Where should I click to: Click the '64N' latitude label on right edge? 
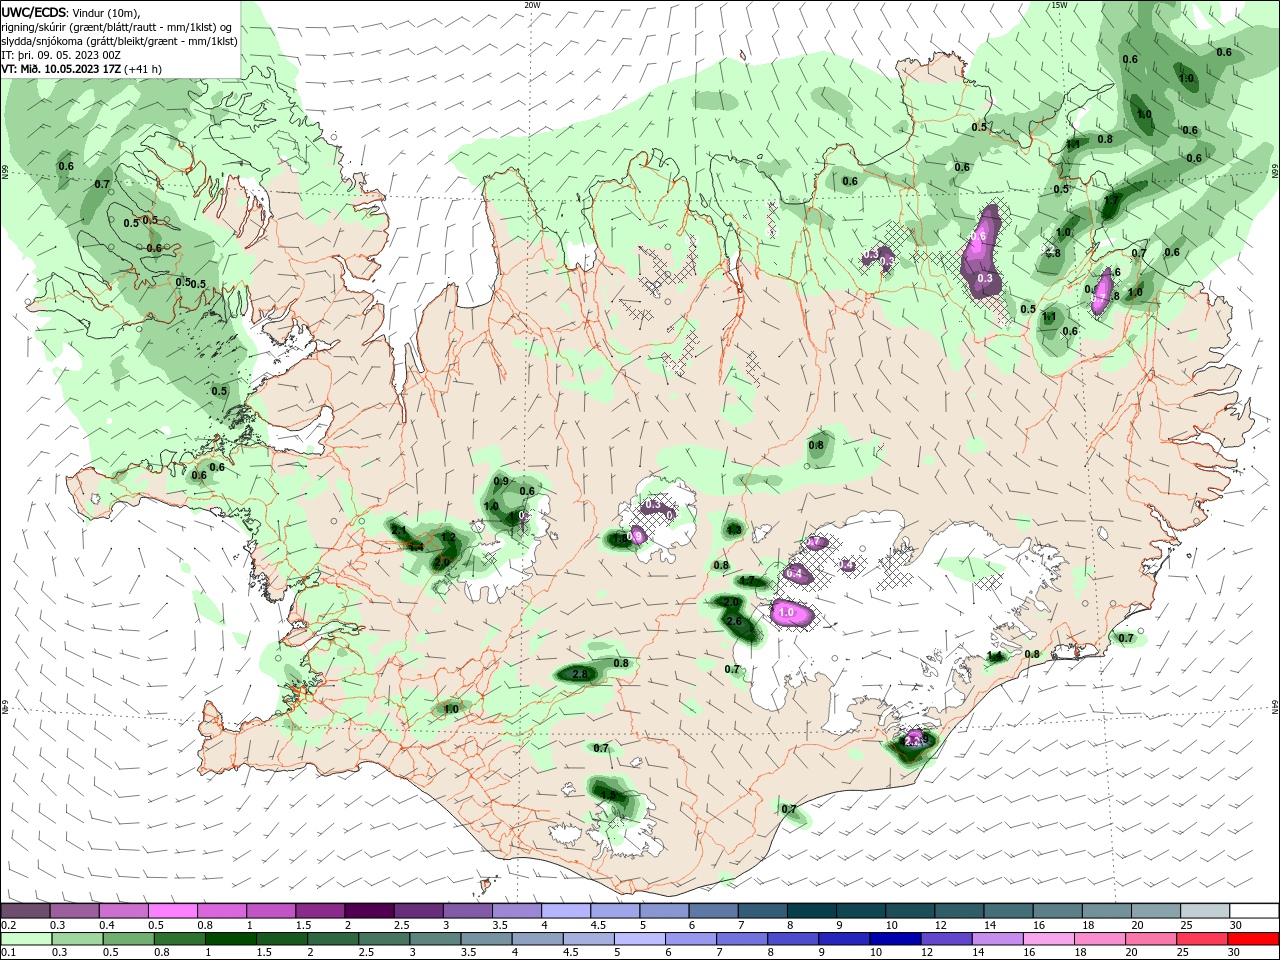tap(1275, 707)
